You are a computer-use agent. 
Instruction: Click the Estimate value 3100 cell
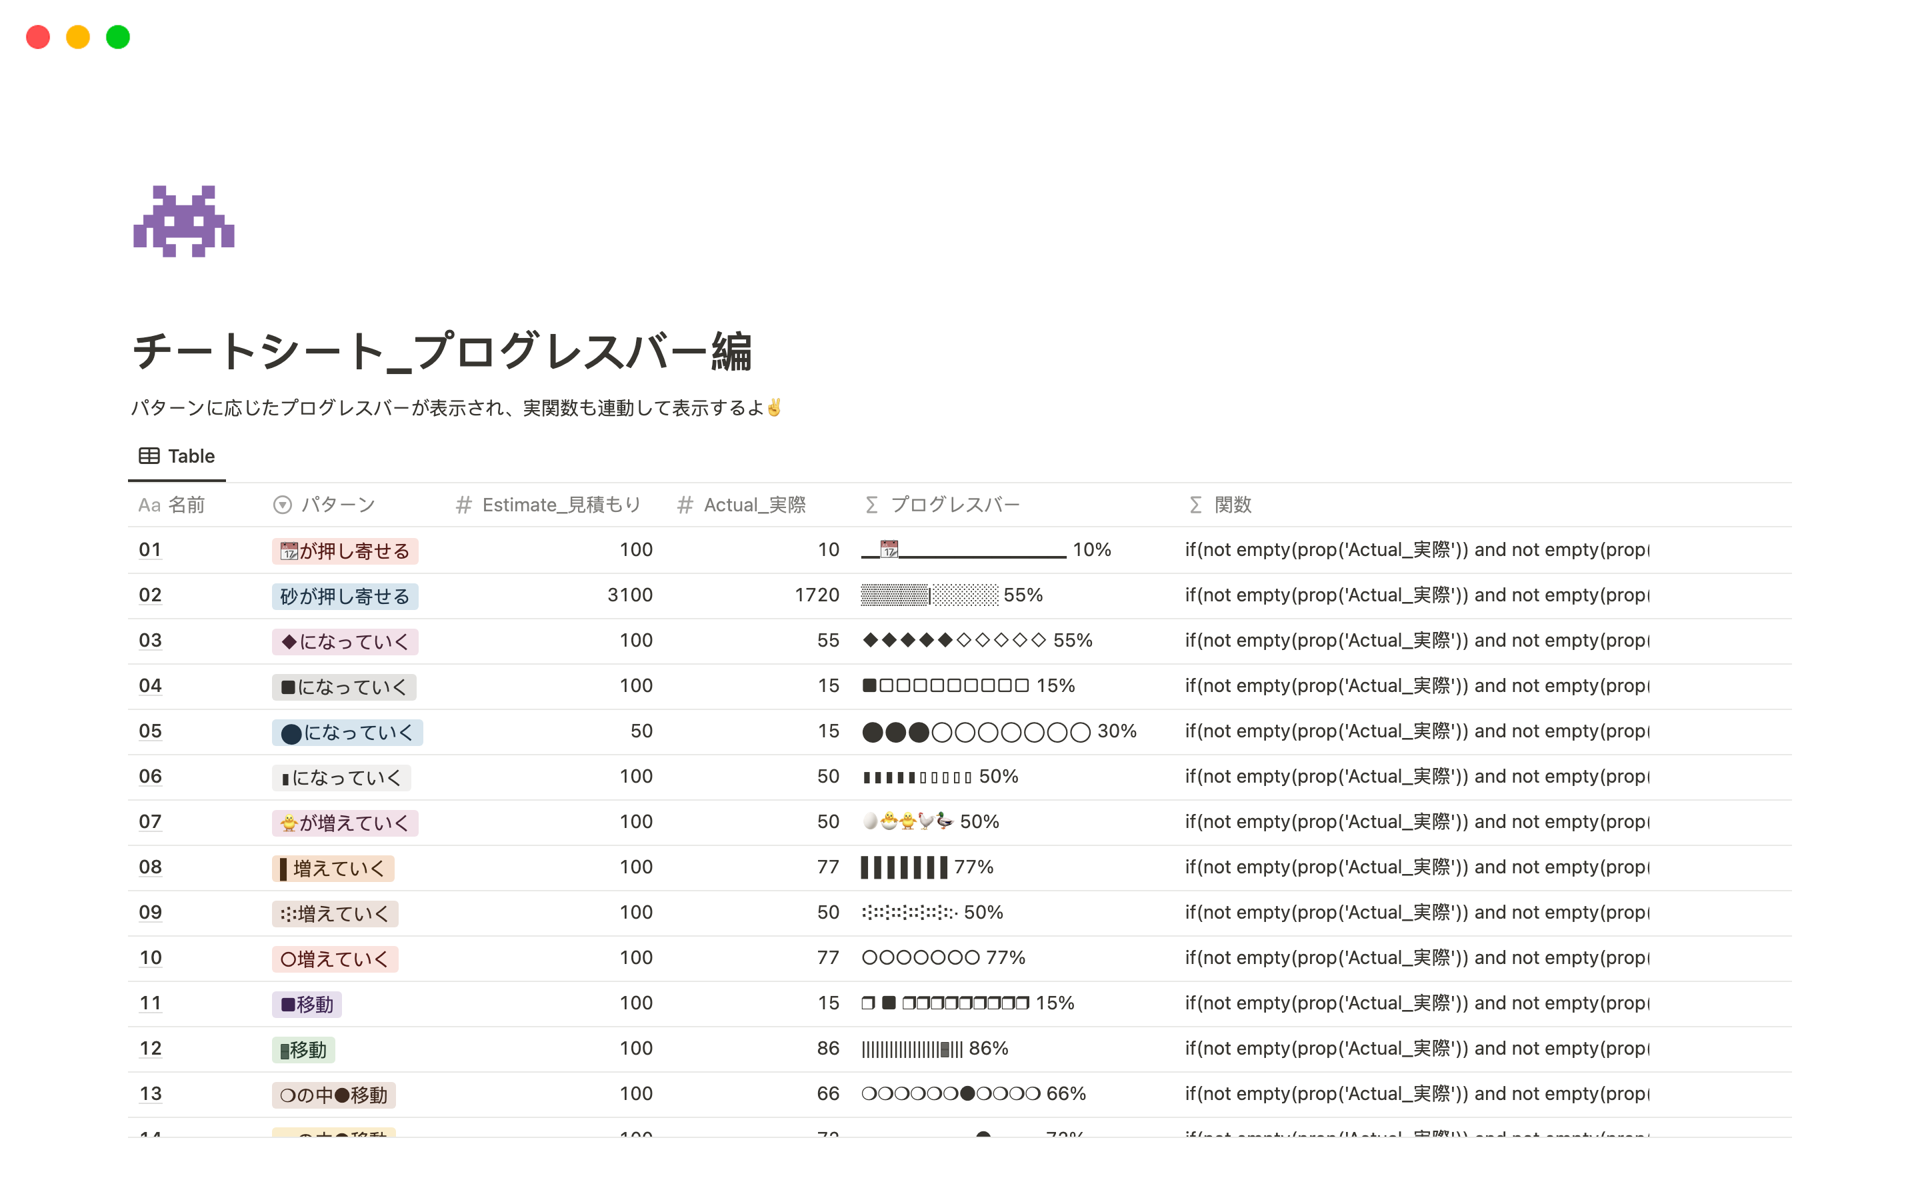click(x=629, y=595)
